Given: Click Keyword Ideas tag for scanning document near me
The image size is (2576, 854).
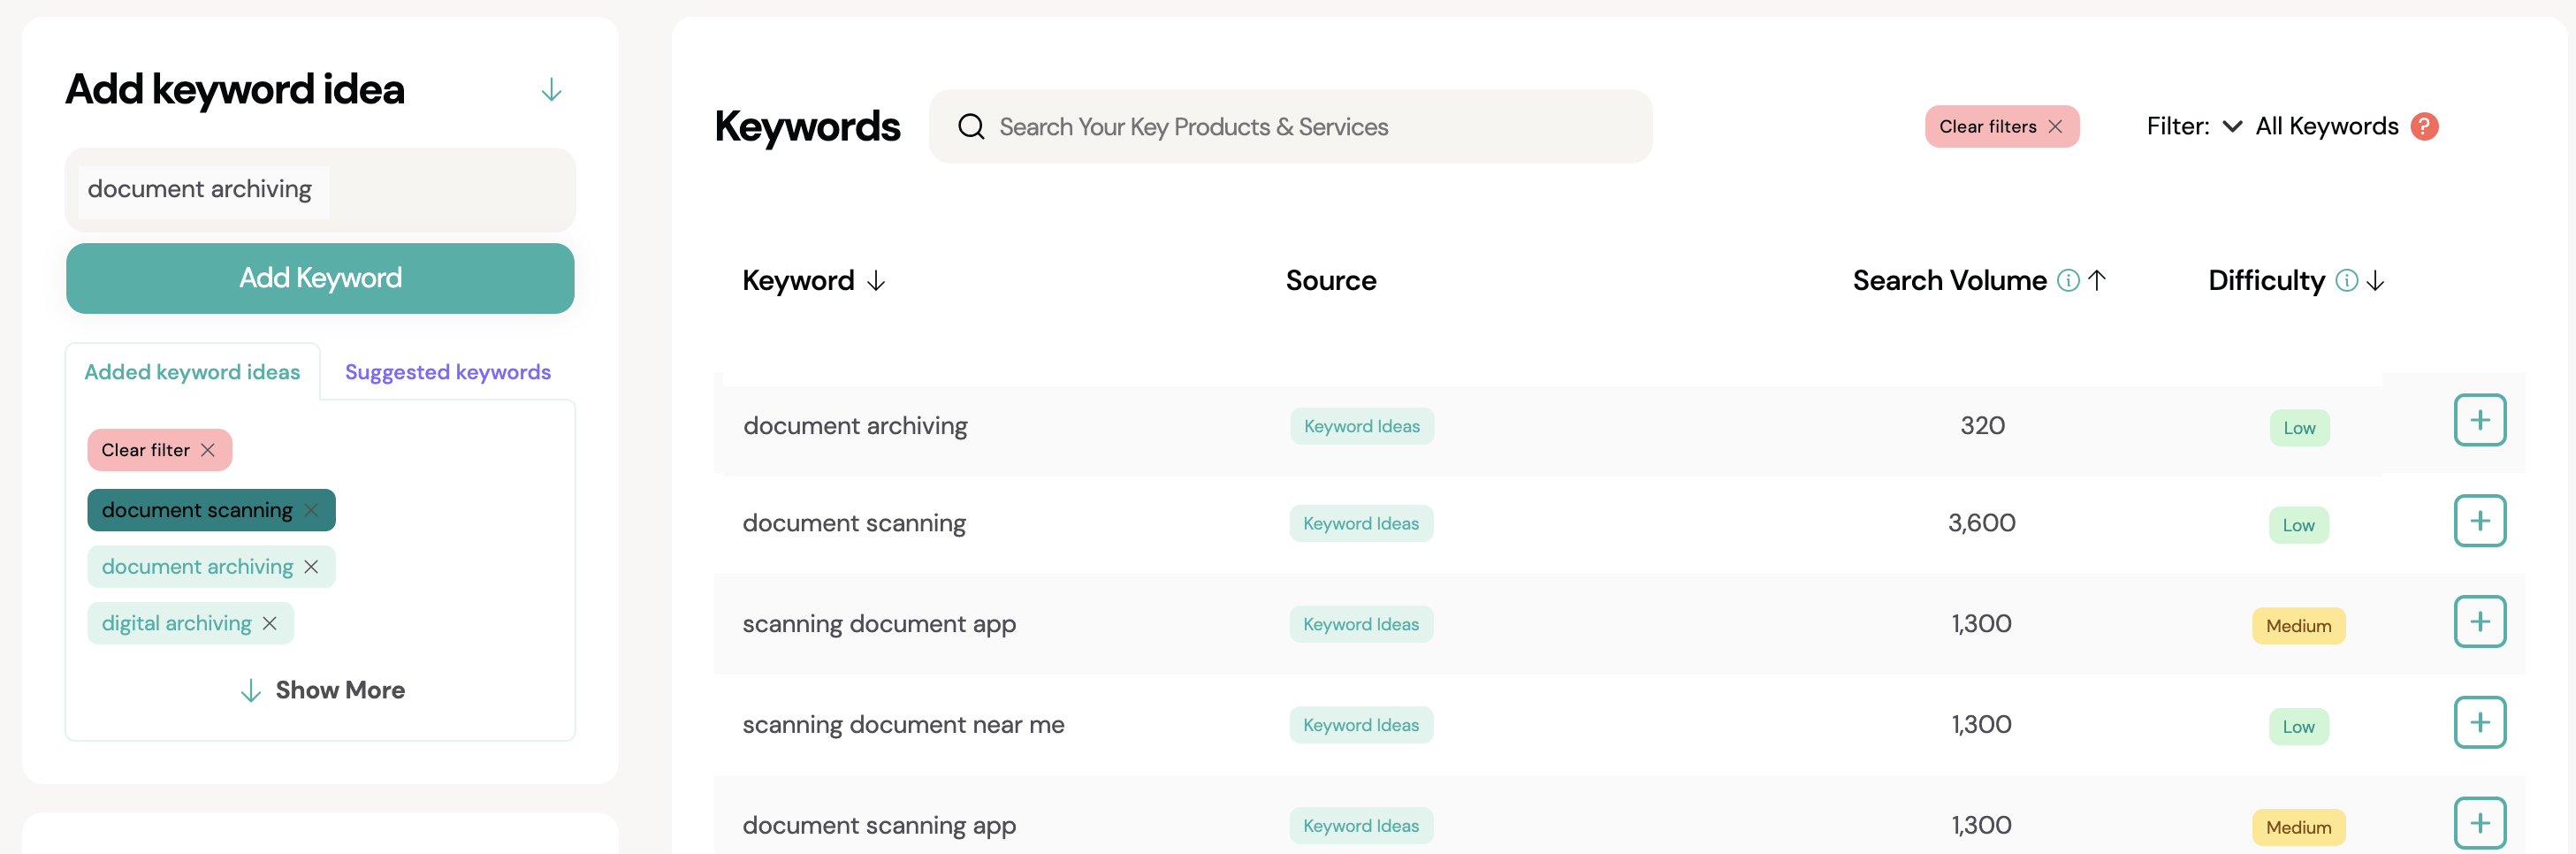Looking at the screenshot, I should [x=1361, y=725].
